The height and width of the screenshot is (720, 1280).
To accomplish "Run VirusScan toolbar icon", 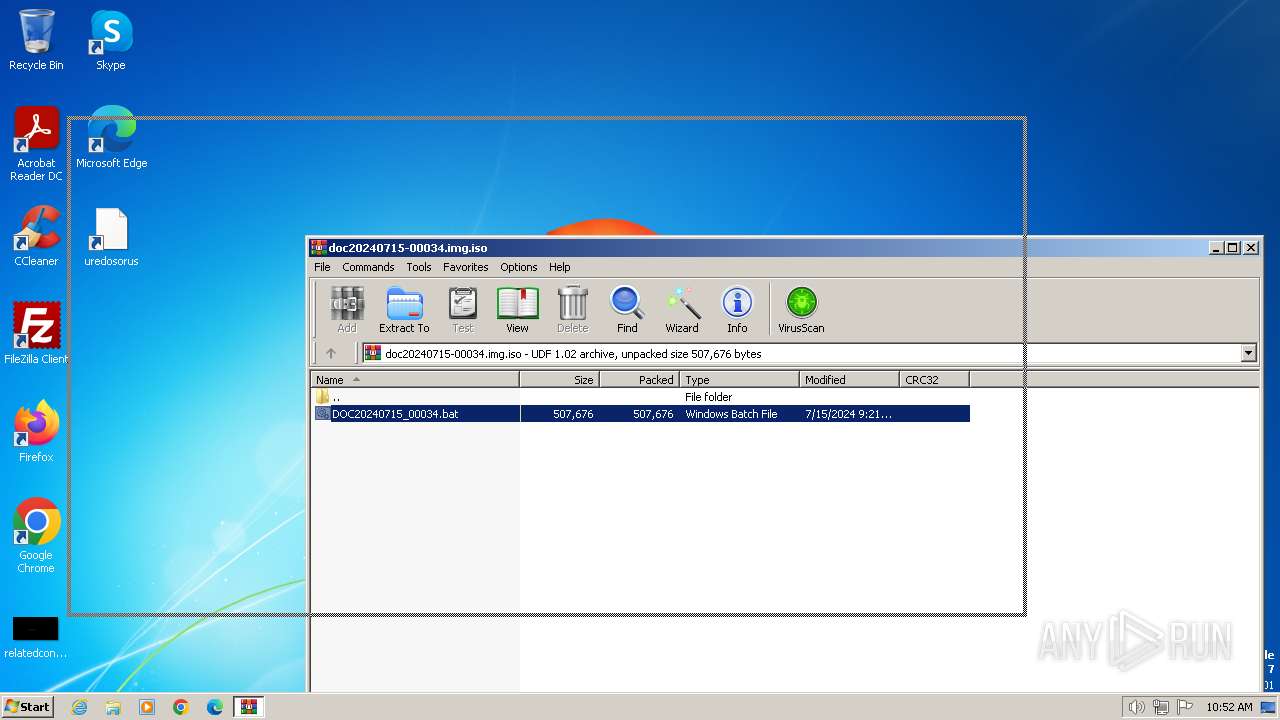I will coord(801,309).
